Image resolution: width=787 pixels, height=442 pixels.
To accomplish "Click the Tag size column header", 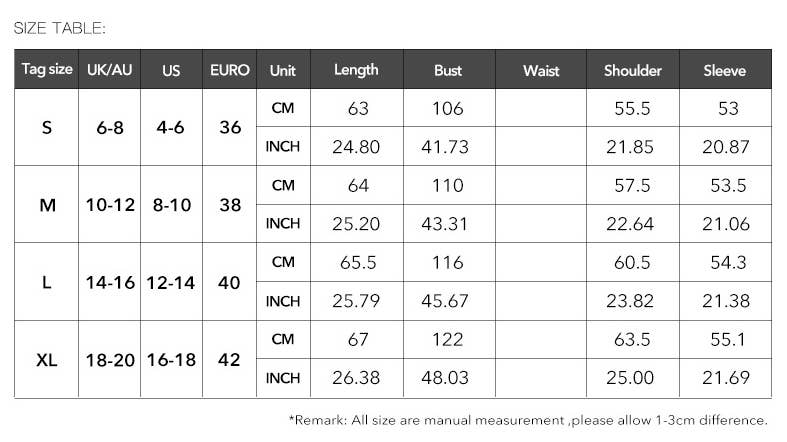I will tap(47, 70).
